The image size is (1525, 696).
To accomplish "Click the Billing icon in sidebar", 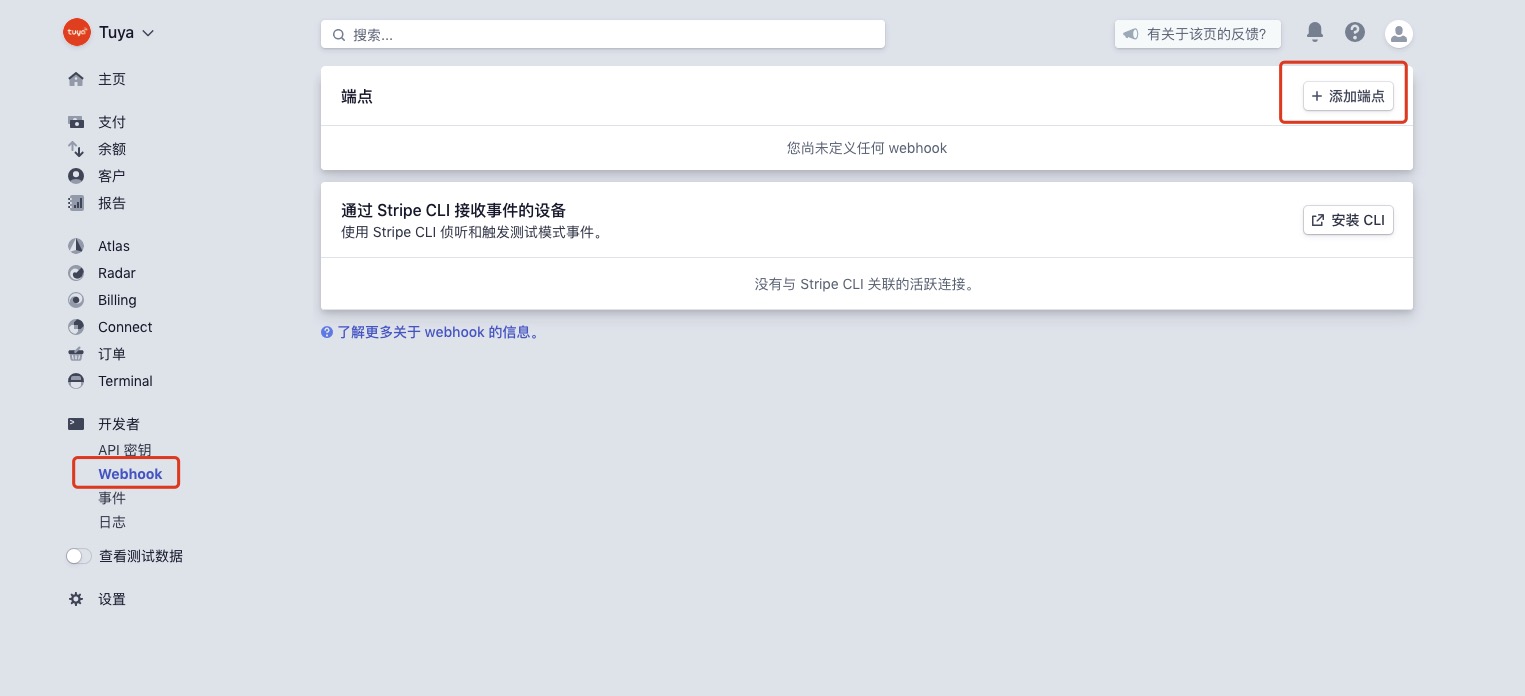I will [76, 300].
